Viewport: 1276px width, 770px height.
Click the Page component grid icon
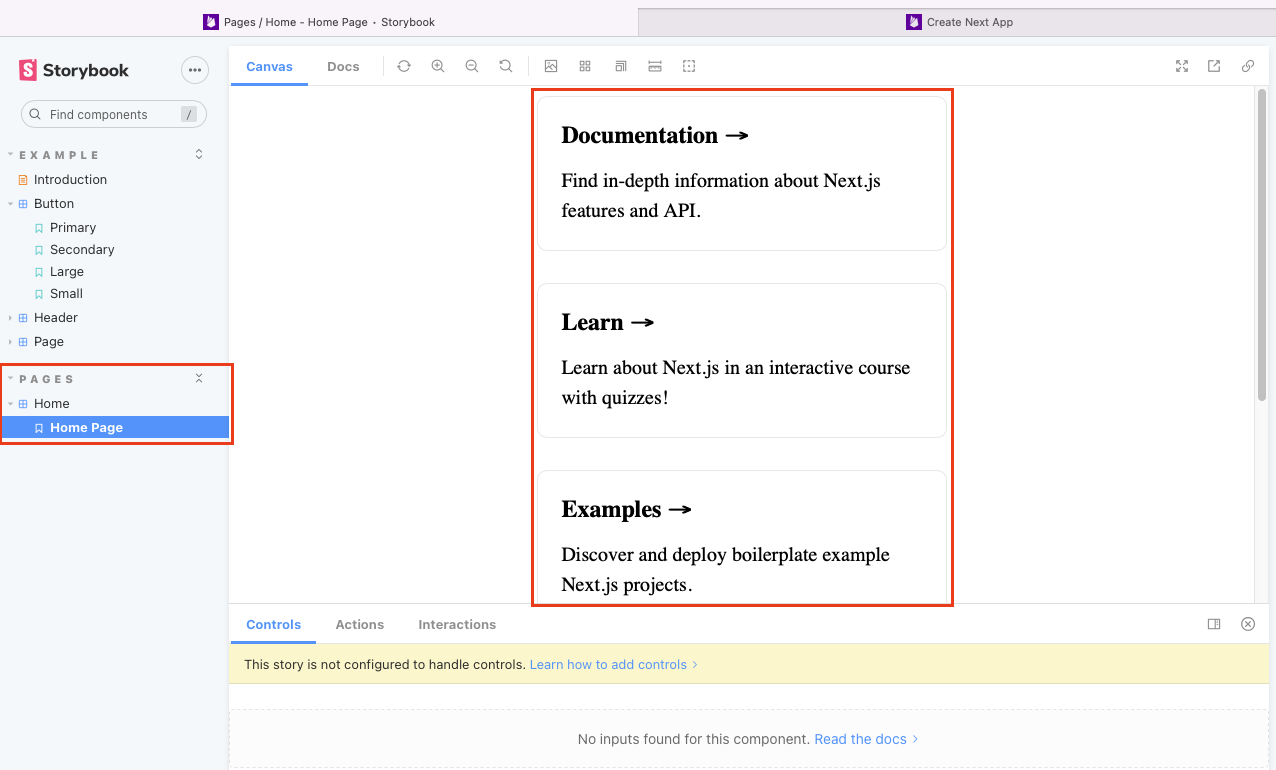[23, 342]
